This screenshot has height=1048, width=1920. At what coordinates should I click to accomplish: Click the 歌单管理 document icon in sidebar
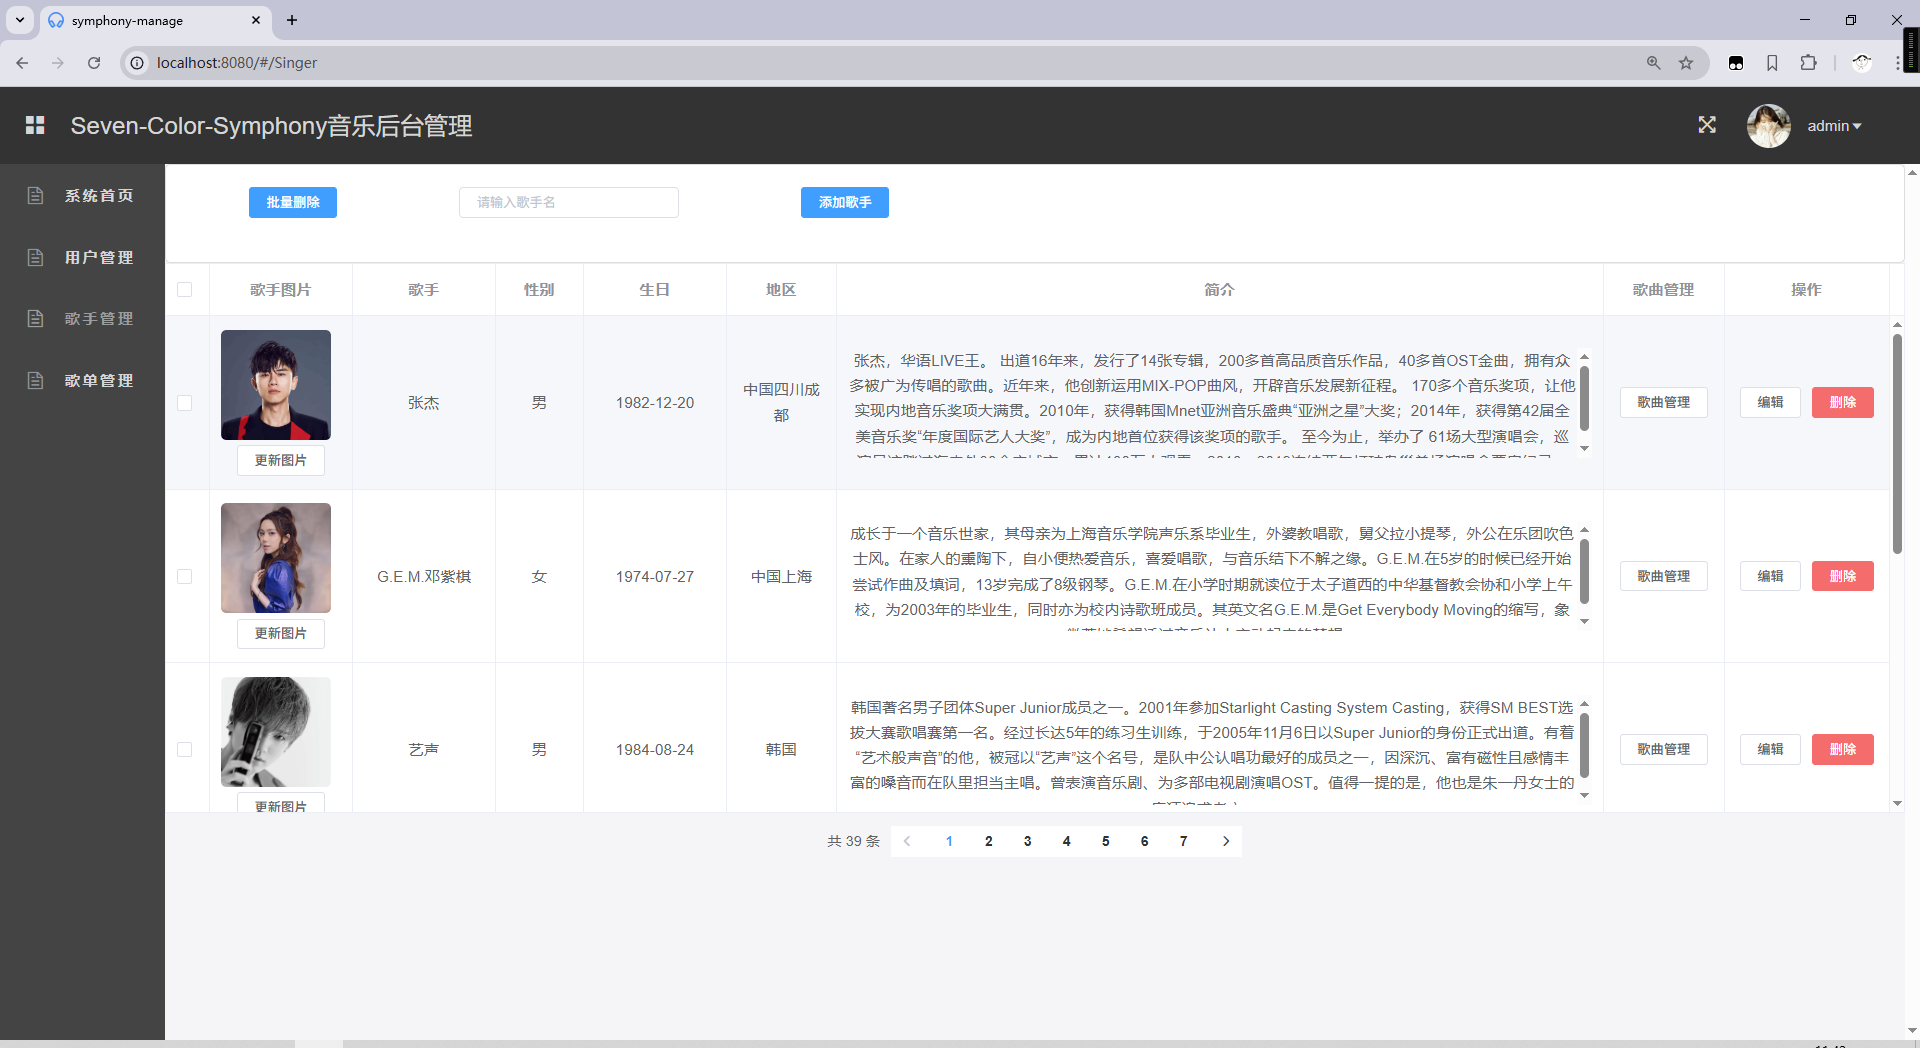tap(35, 381)
